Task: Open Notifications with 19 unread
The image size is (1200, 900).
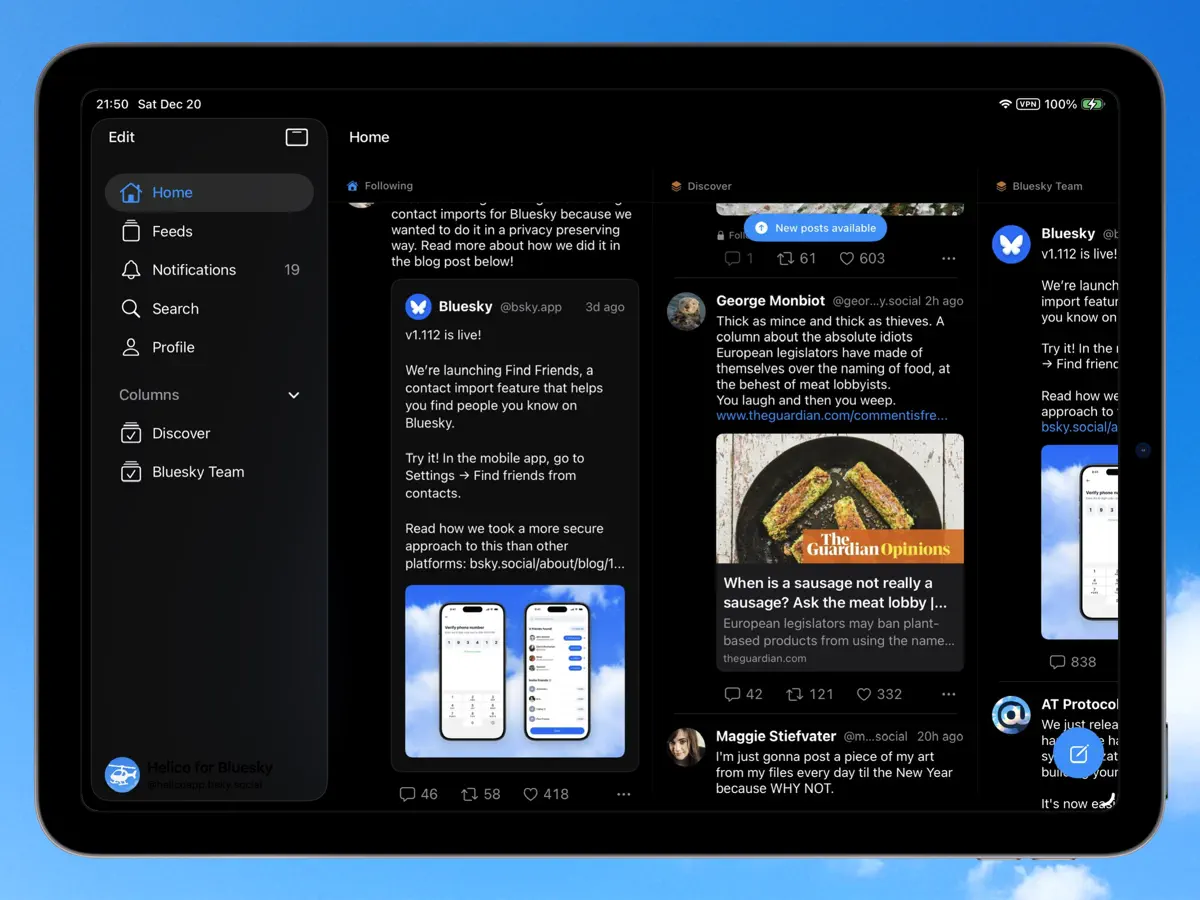Action: tap(209, 270)
